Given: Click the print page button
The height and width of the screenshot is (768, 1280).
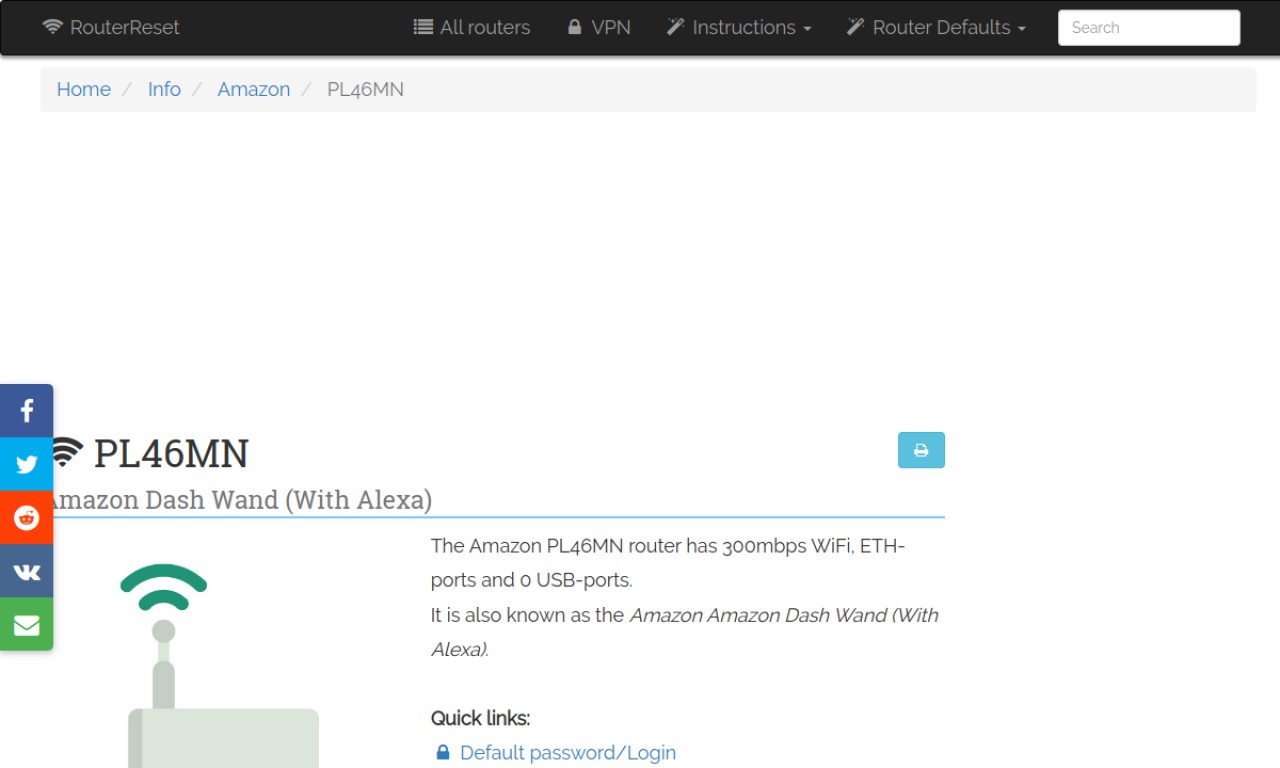Looking at the screenshot, I should [x=921, y=450].
